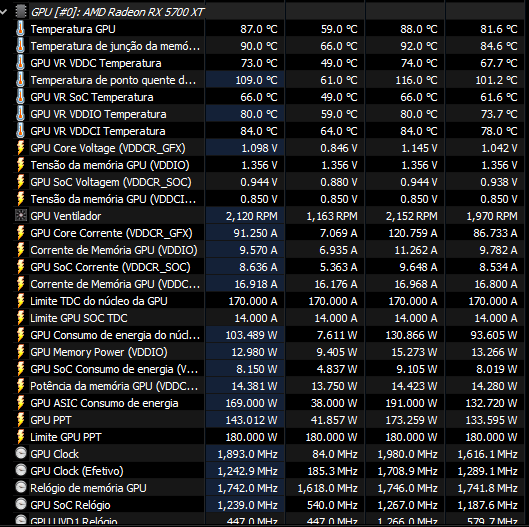Viewport: 529px width, 527px height.
Task: Click the lightning bolt icon beside GPU Core Voltage
Action: (21, 148)
